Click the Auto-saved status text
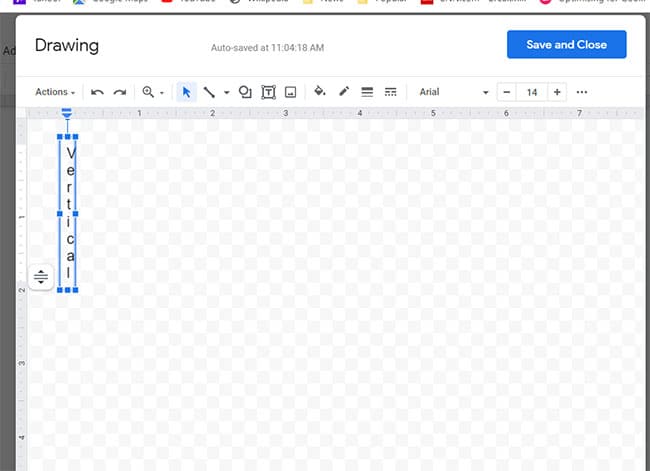 [x=267, y=48]
